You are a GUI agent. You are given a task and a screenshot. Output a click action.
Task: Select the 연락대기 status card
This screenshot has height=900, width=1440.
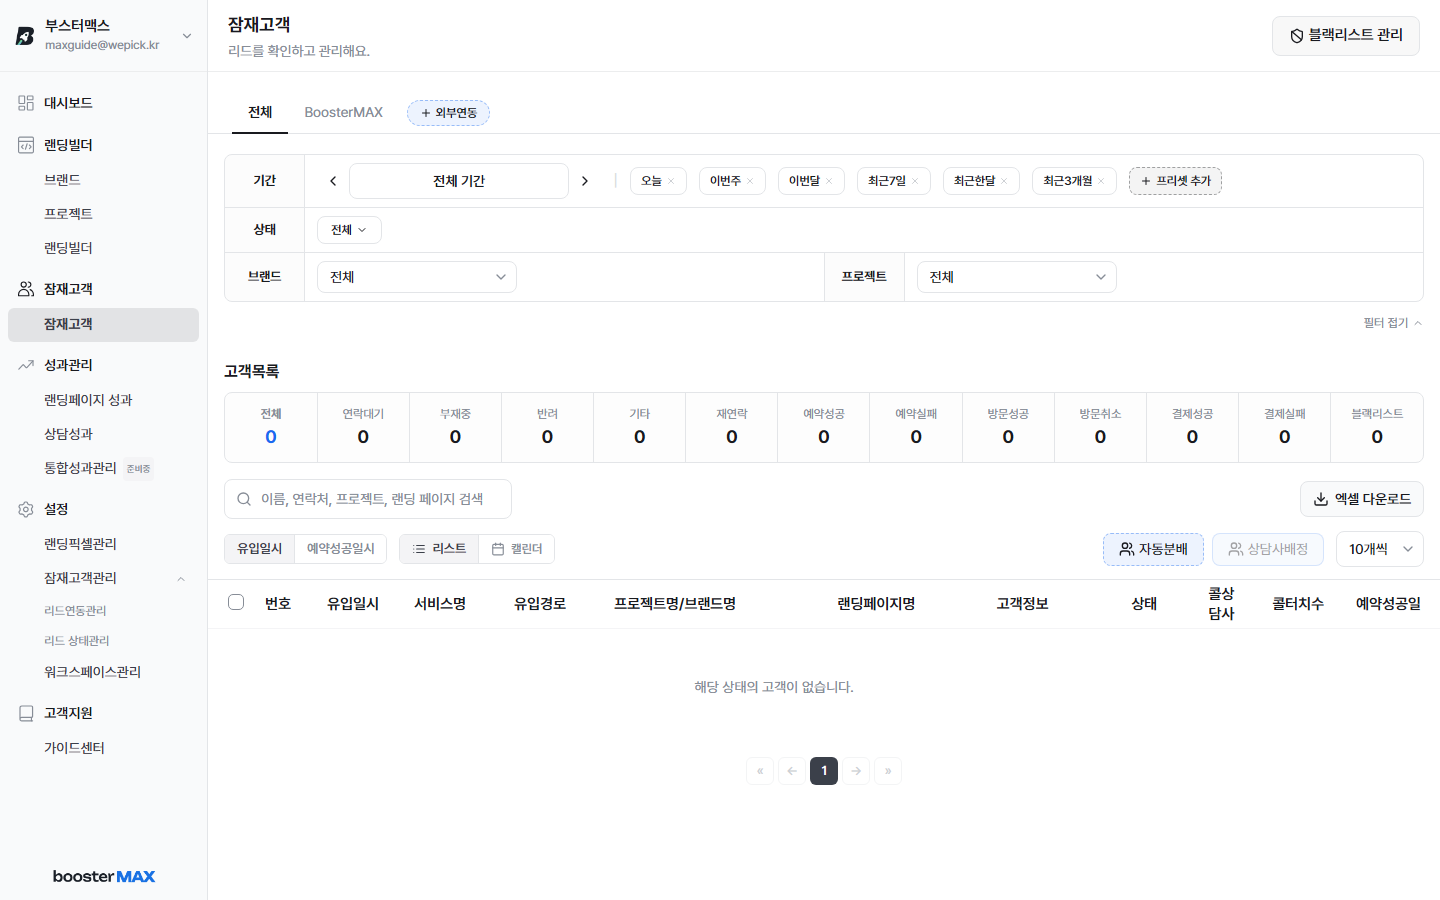tap(363, 427)
